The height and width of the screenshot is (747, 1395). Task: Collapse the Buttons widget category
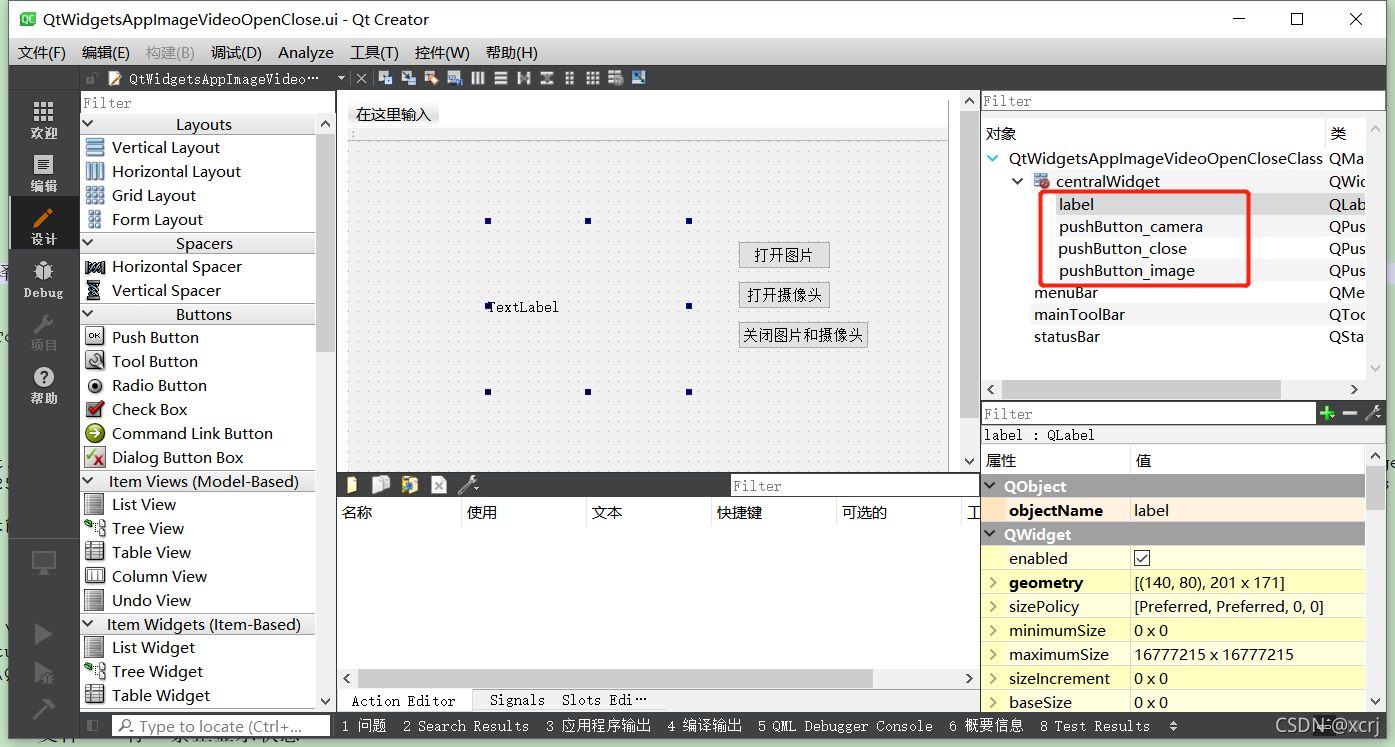[87, 314]
